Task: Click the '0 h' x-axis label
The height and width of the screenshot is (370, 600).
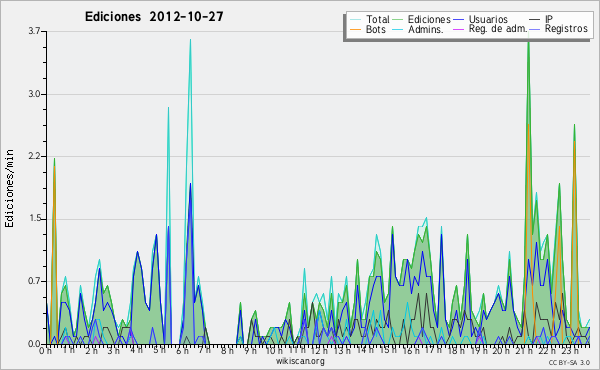Action: click(45, 351)
